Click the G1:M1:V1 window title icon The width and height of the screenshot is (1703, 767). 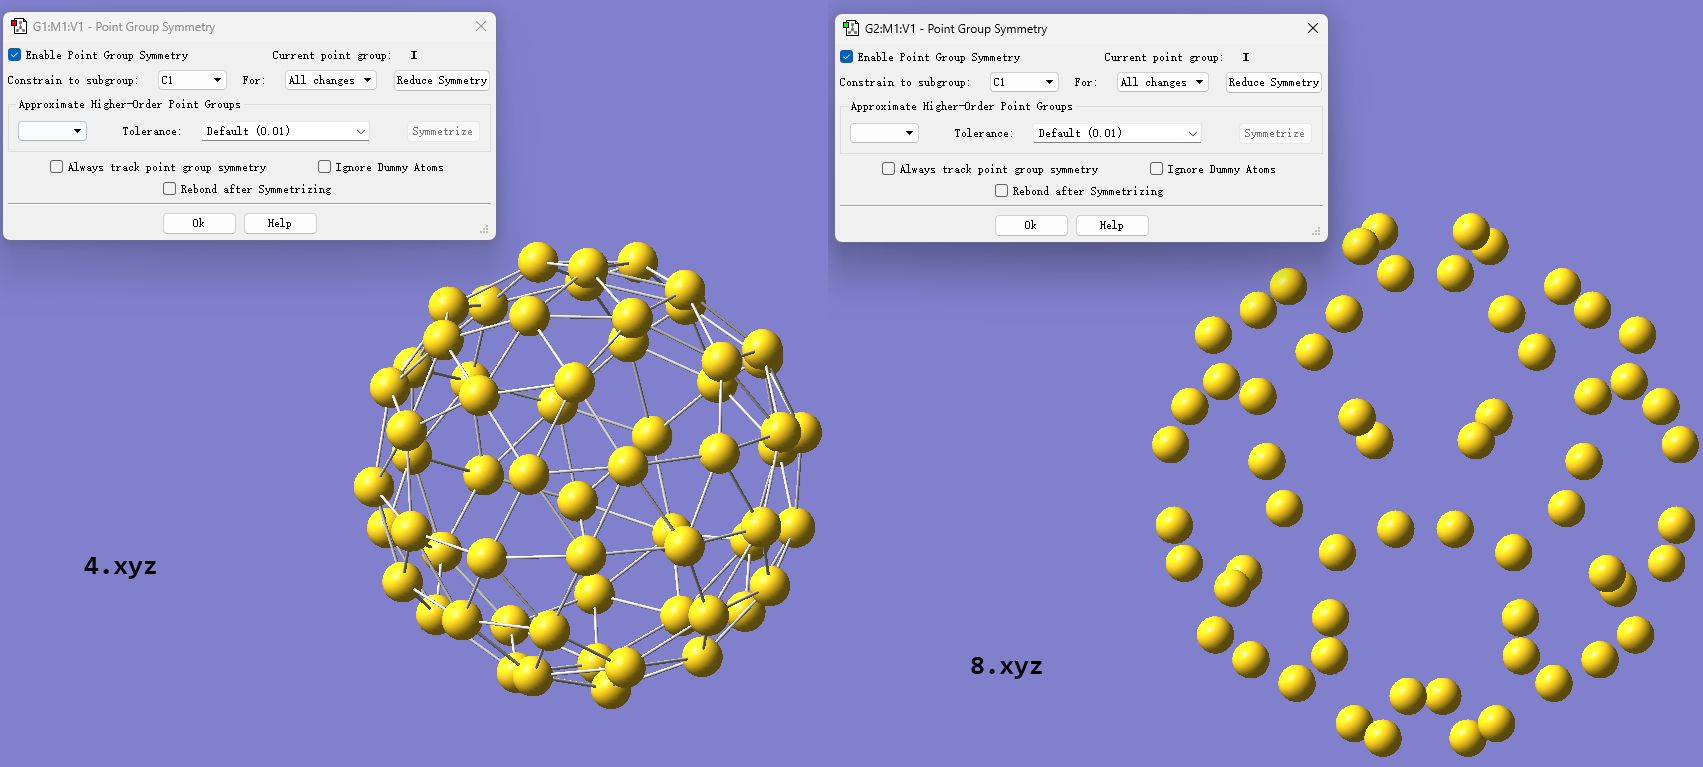(19, 26)
